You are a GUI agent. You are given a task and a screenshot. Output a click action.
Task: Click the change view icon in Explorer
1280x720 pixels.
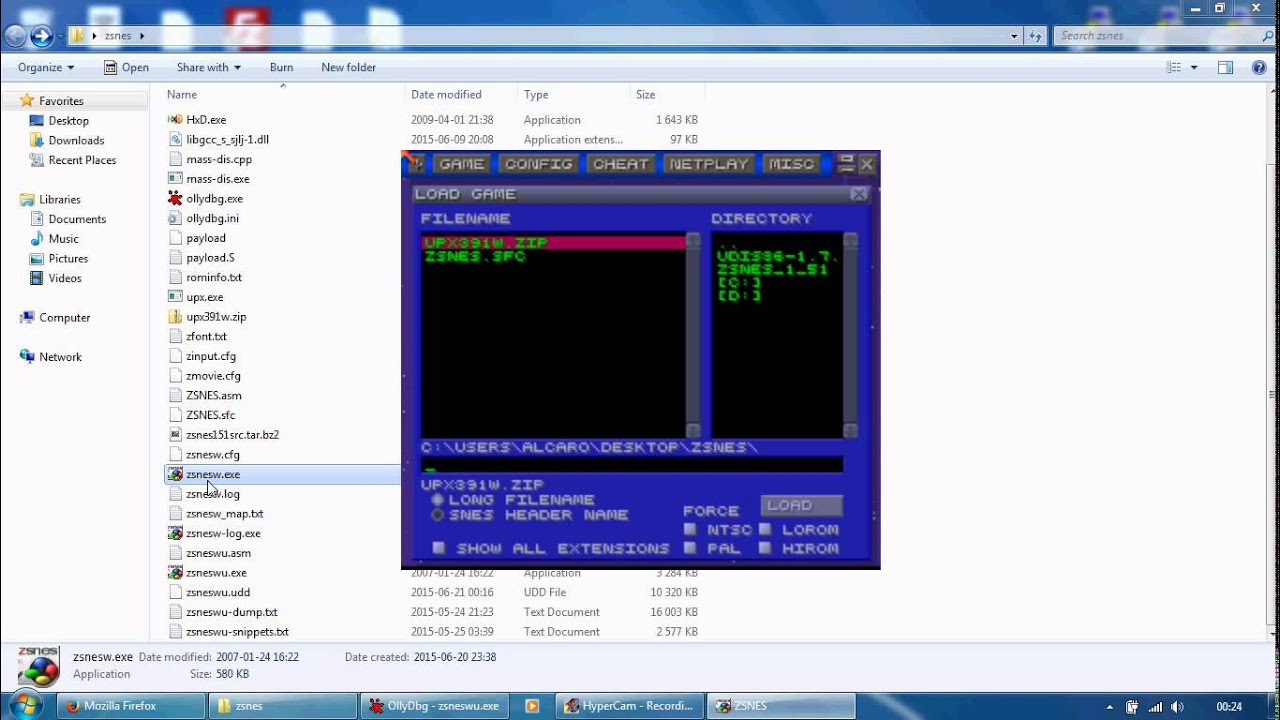[1173, 67]
